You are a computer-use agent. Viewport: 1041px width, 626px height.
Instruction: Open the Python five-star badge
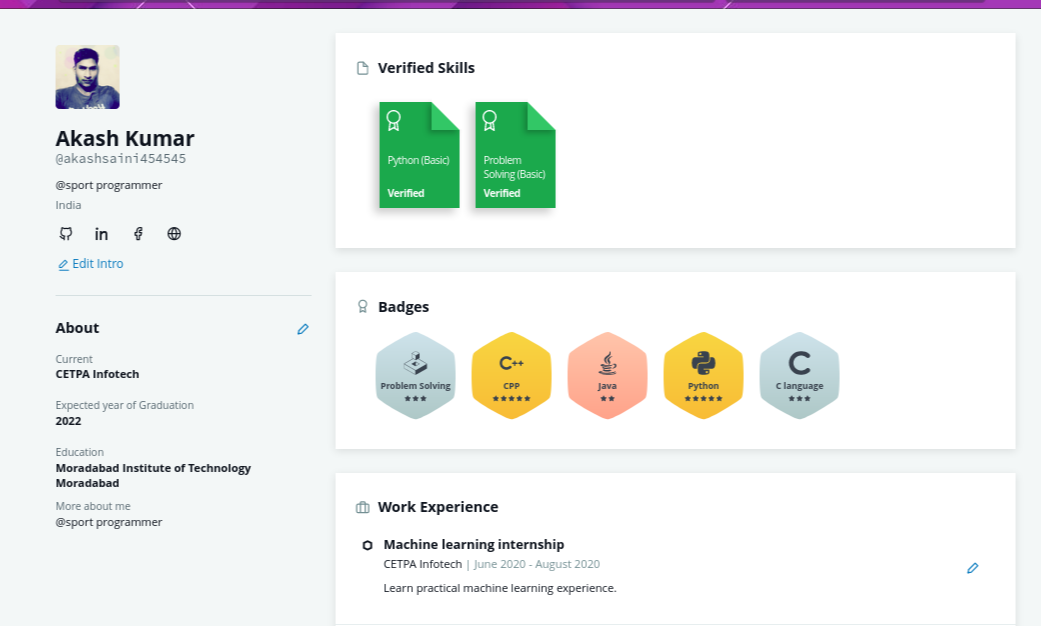click(x=703, y=376)
